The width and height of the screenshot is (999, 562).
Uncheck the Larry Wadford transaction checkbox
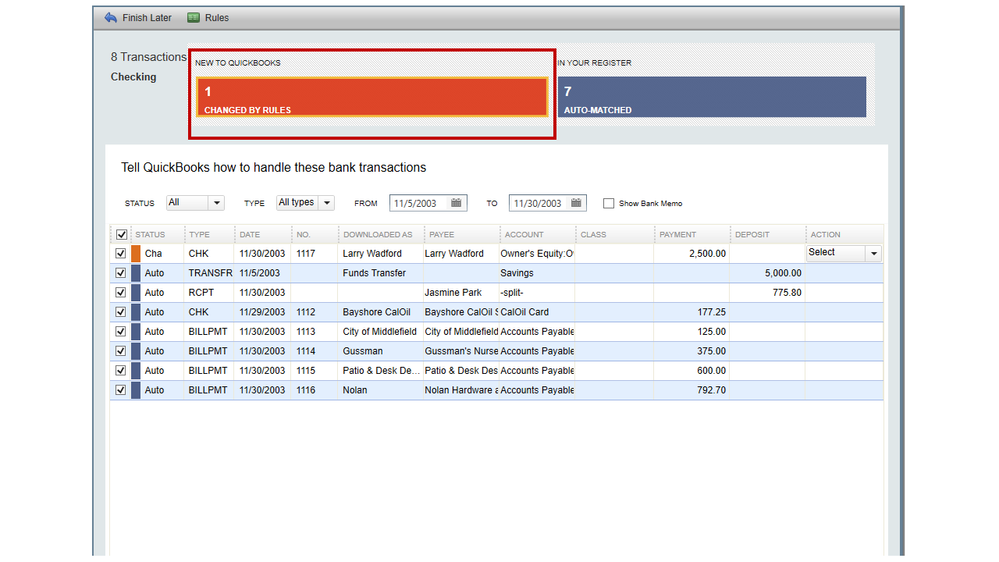pos(120,254)
